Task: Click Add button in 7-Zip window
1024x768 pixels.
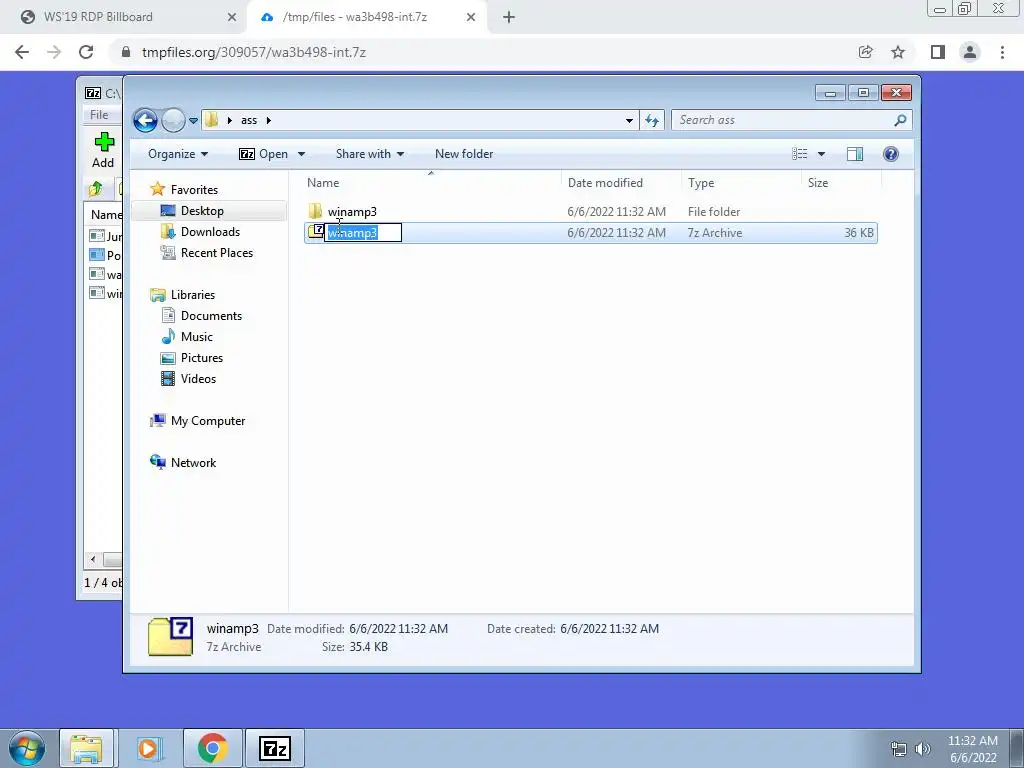Action: tap(103, 150)
